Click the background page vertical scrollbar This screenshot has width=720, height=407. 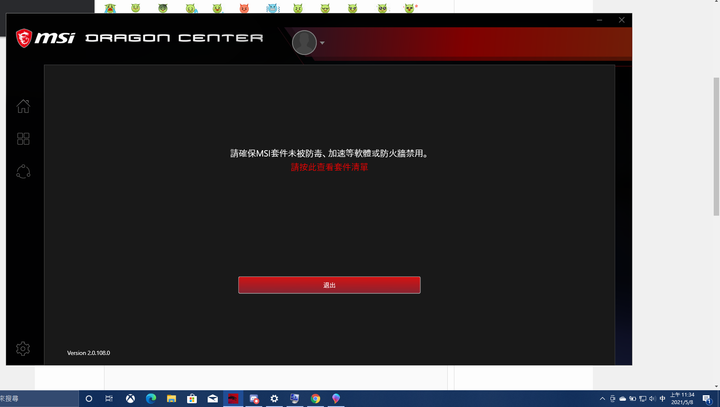pos(716,146)
